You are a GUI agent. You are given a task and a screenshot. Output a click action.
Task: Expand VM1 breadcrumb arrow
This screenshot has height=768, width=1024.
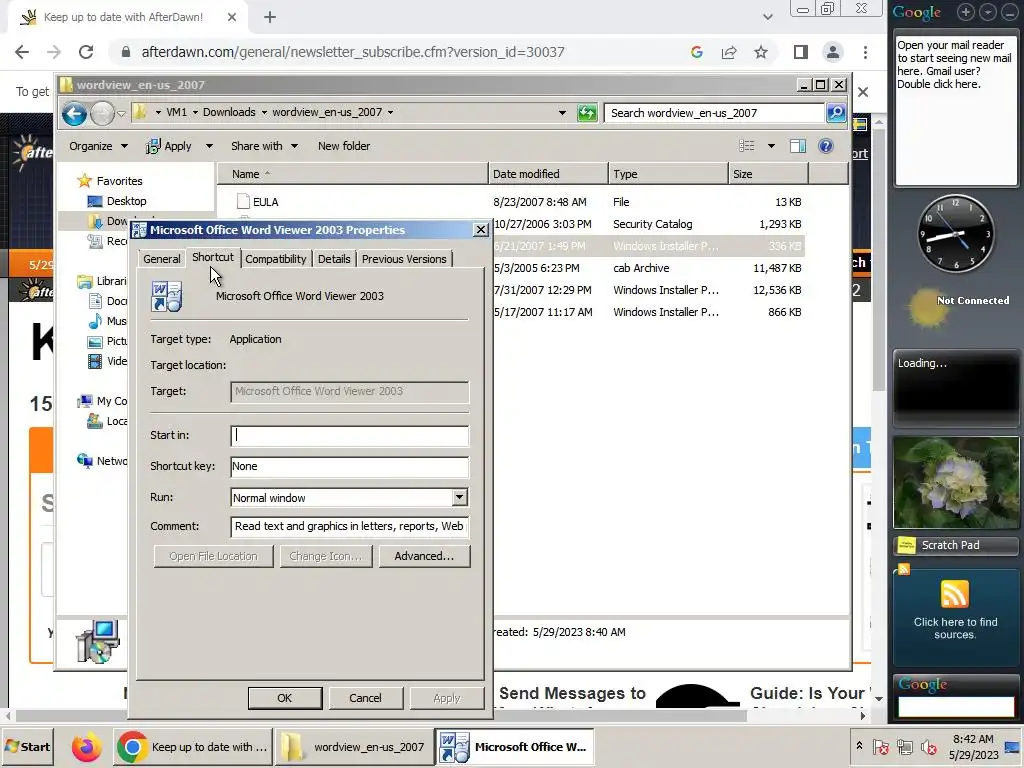click(x=196, y=112)
